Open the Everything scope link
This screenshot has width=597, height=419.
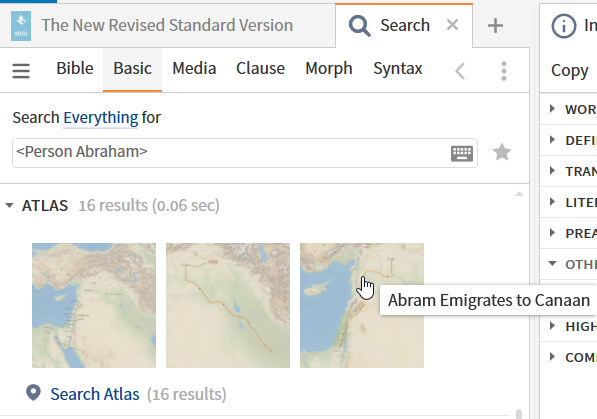[x=101, y=118]
